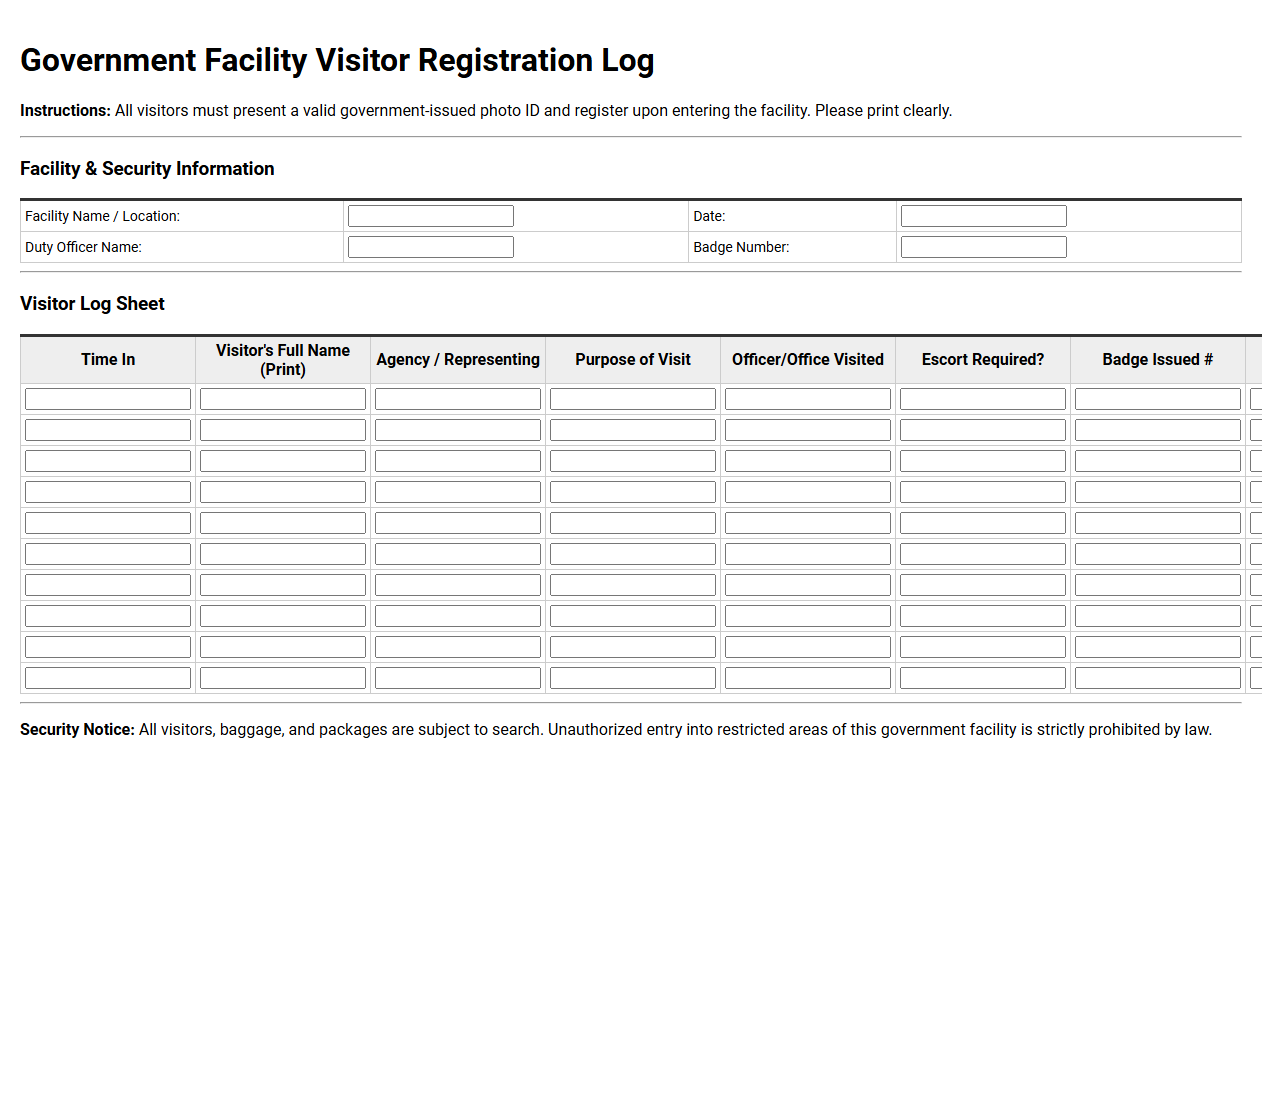Viewport: 1262px width, 1120px height.
Task: Click the Date input field
Action: tap(984, 216)
